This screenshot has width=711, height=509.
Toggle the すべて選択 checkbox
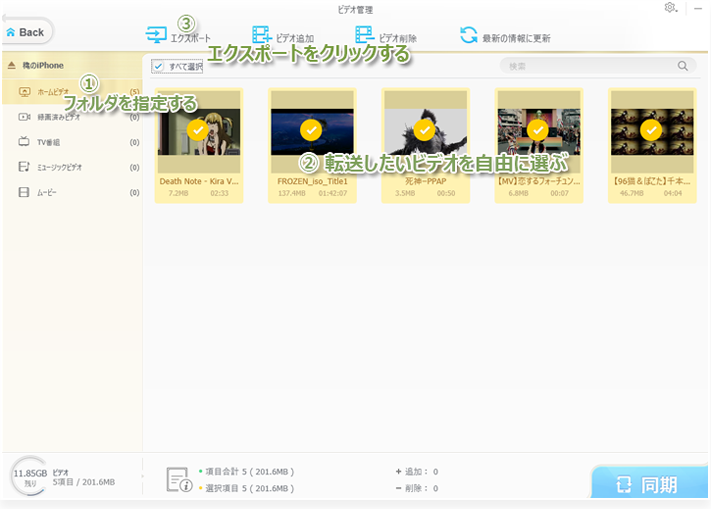(x=158, y=67)
